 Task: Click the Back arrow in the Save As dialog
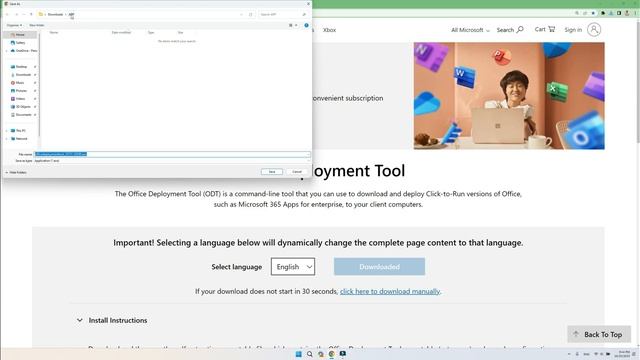(x=7, y=14)
